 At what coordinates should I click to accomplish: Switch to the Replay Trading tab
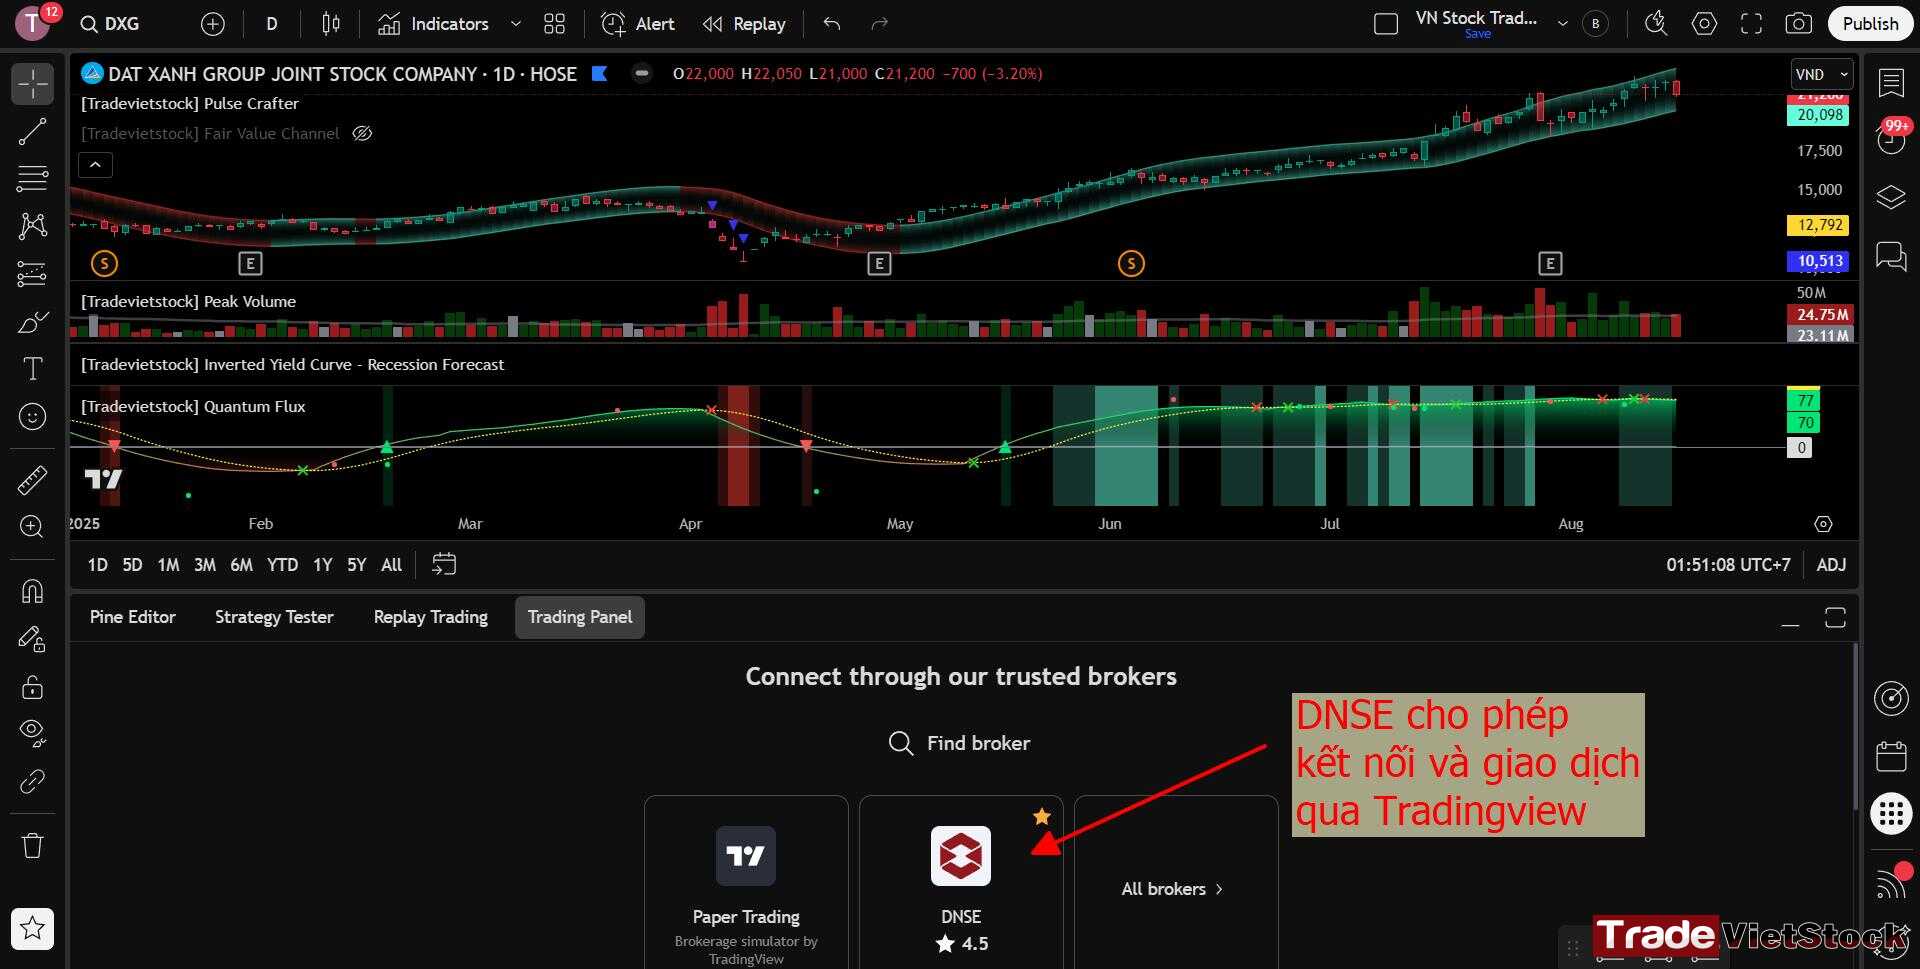[x=431, y=617]
